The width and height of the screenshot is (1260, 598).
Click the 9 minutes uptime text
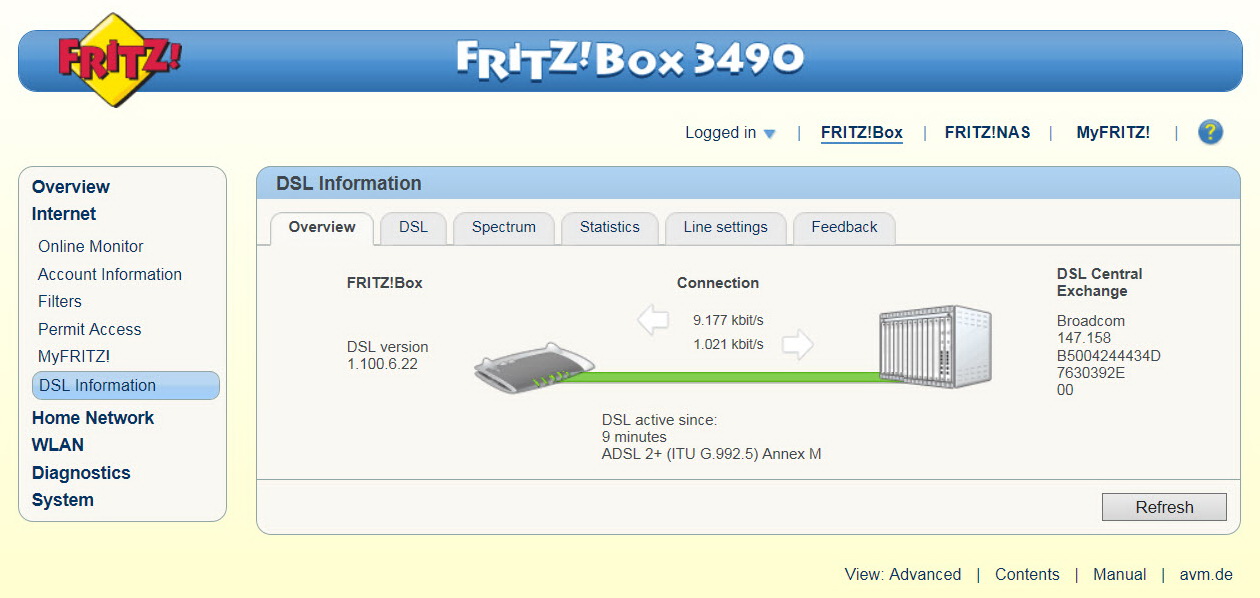click(634, 437)
